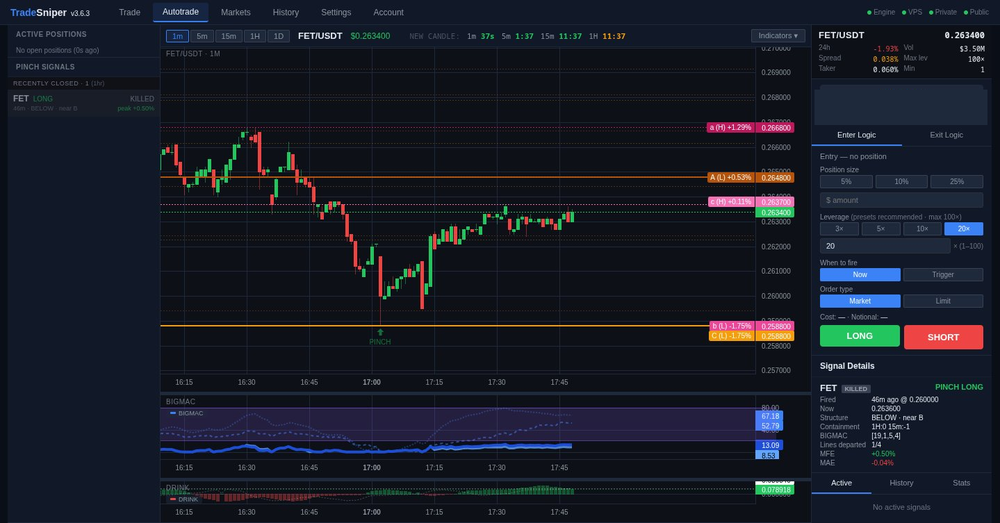Set when to fire to Trigger

point(943,275)
